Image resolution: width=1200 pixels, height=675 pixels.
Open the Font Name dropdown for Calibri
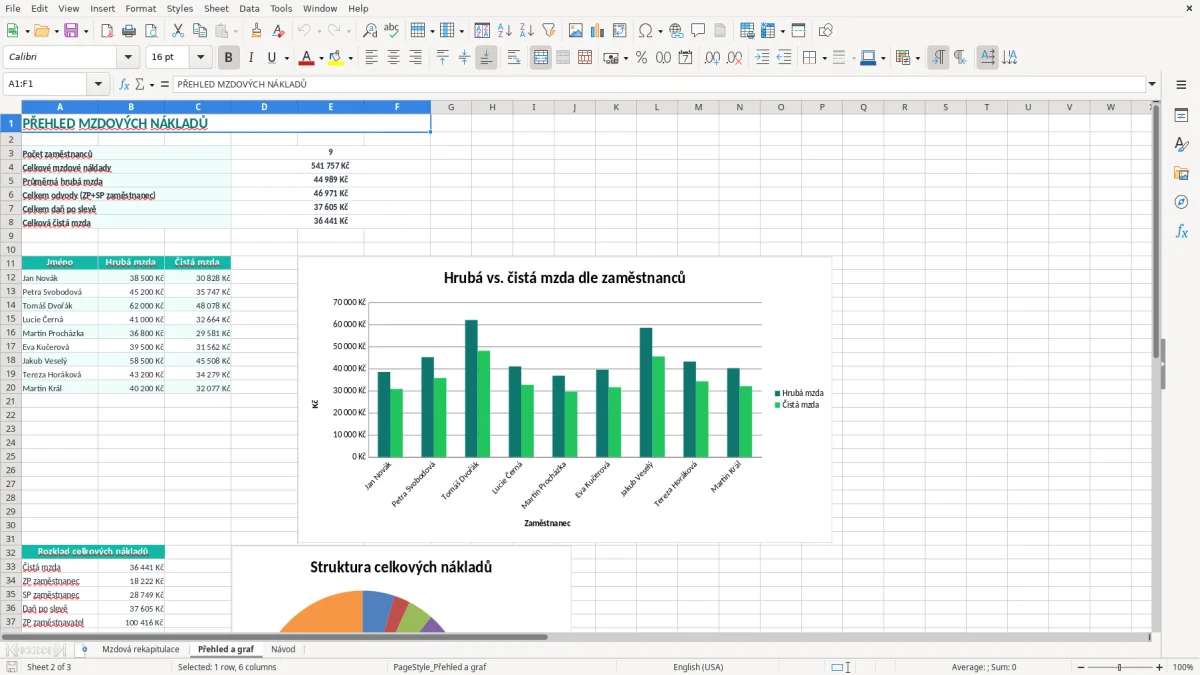pos(127,58)
